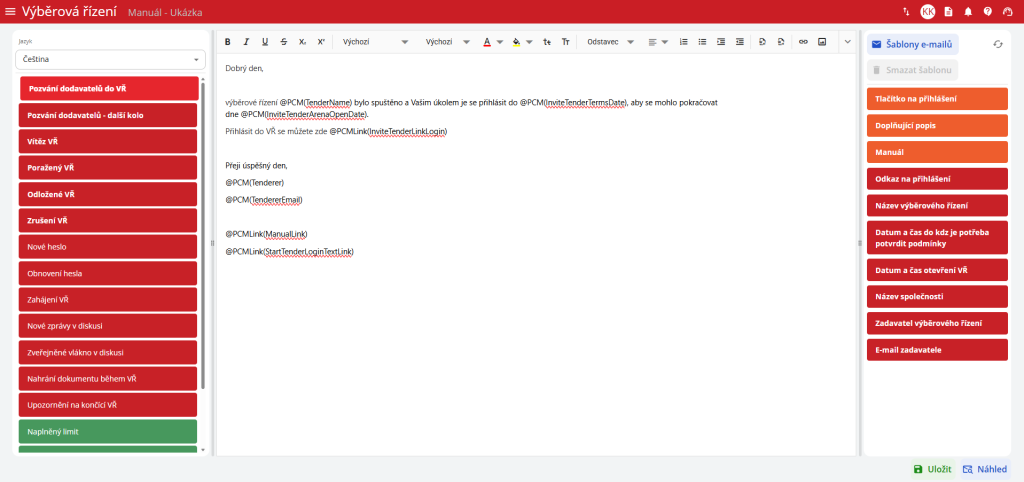Toggle strikethrough formatting
Screen dimensions: 1024x482
tap(284, 42)
